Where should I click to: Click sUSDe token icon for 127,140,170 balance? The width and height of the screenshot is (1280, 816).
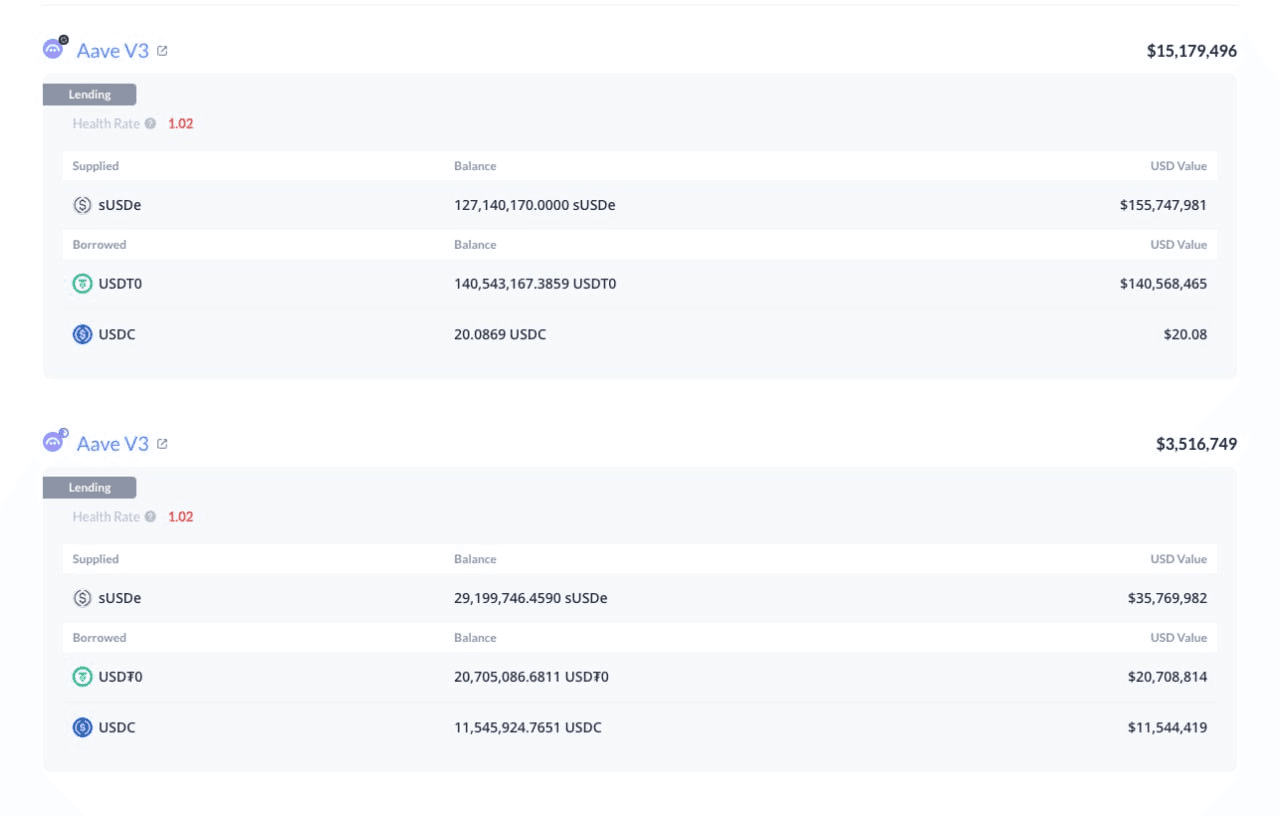click(x=83, y=205)
